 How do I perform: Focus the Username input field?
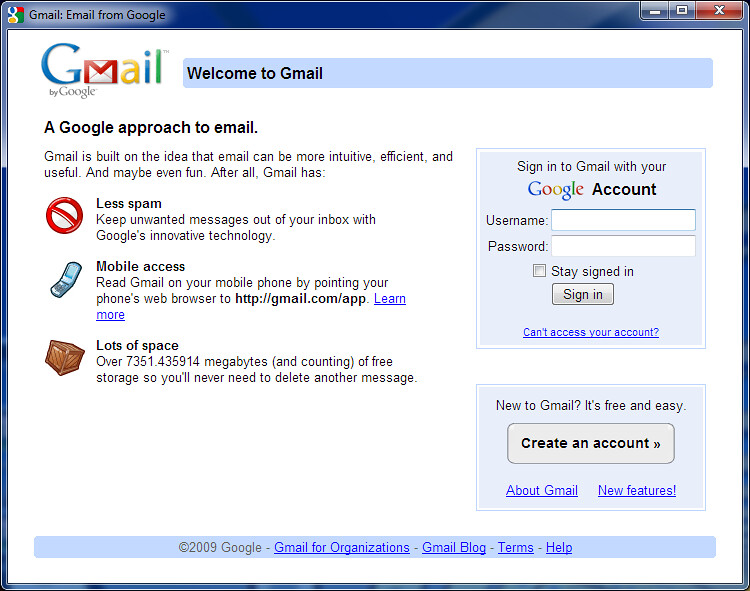623,220
